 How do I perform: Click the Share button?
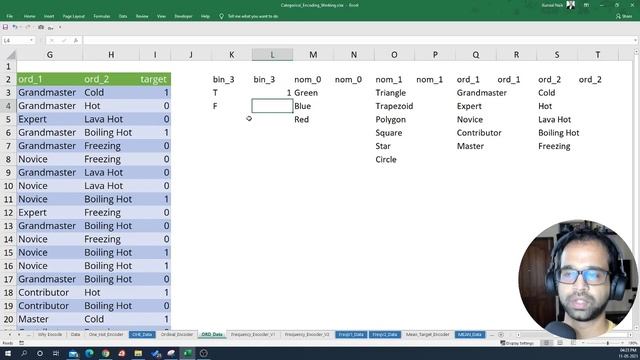tap(624, 16)
